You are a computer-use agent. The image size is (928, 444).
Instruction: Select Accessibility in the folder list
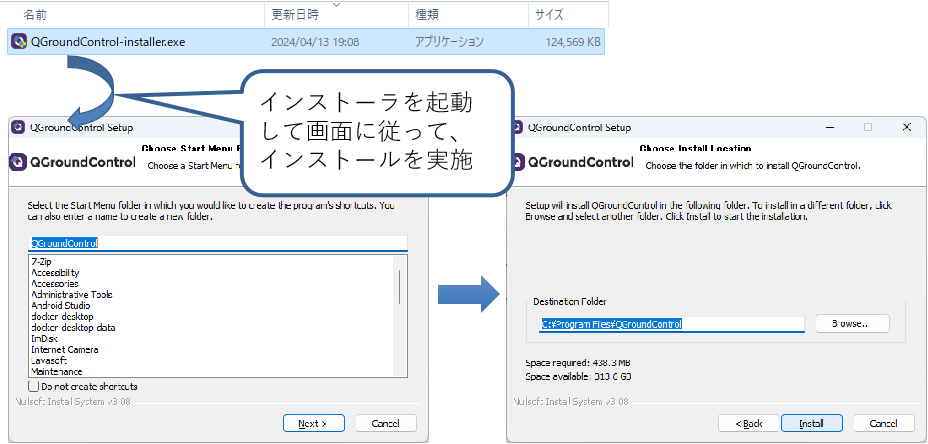(55, 273)
